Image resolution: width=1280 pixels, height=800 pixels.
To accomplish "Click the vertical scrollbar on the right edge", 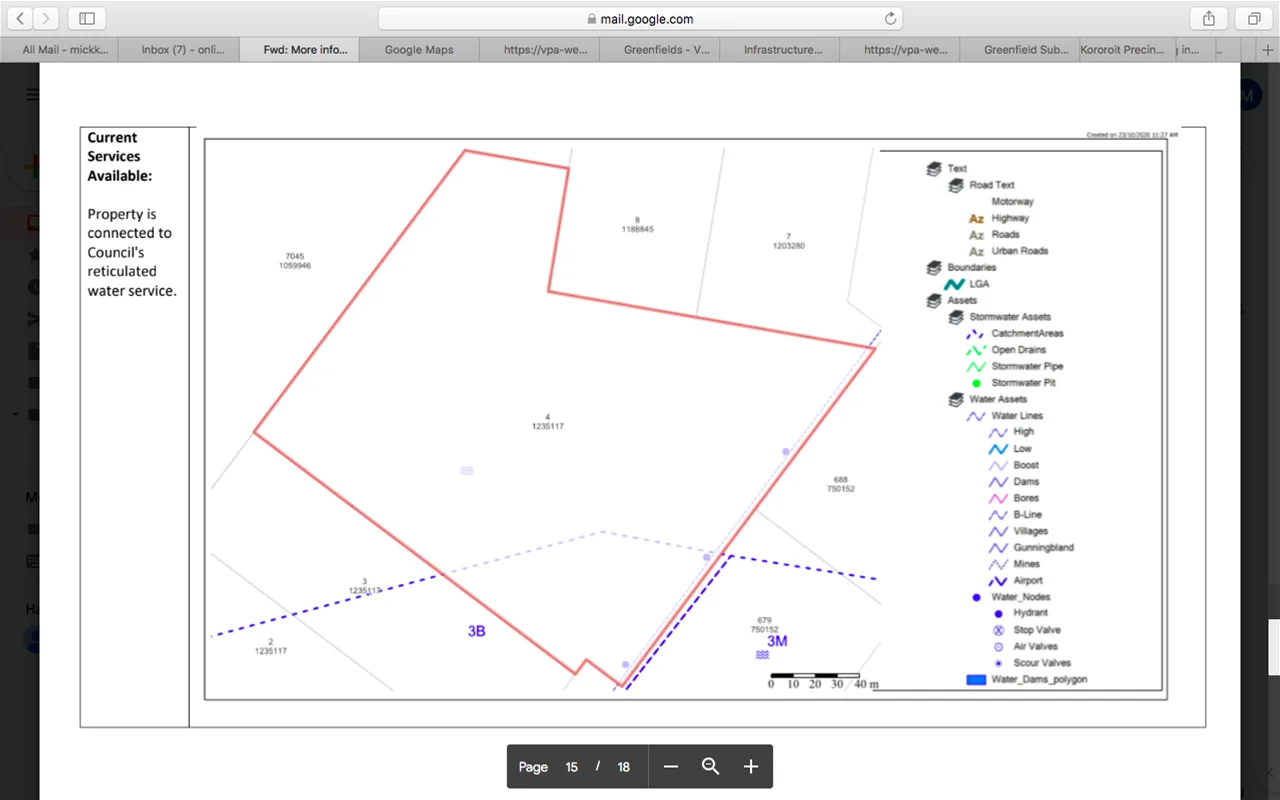I will [x=1273, y=647].
